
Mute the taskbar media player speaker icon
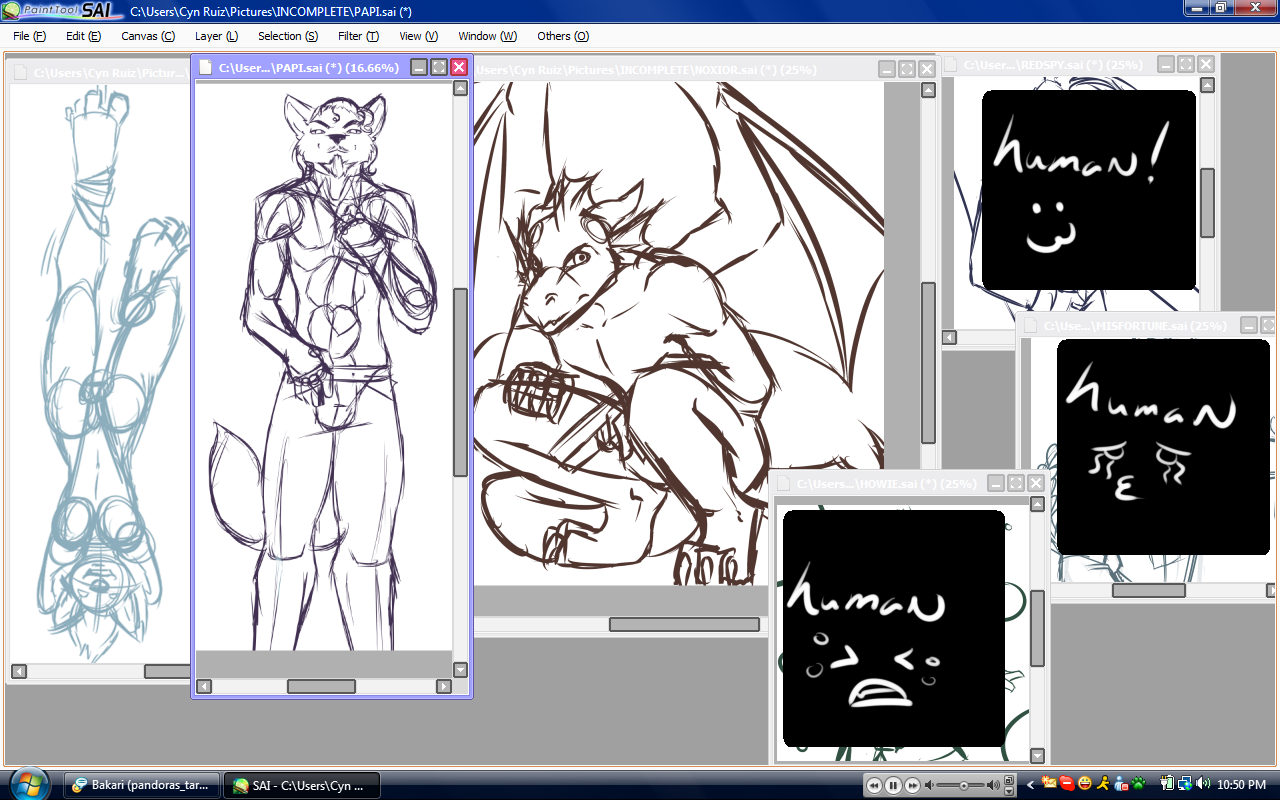pos(929,785)
